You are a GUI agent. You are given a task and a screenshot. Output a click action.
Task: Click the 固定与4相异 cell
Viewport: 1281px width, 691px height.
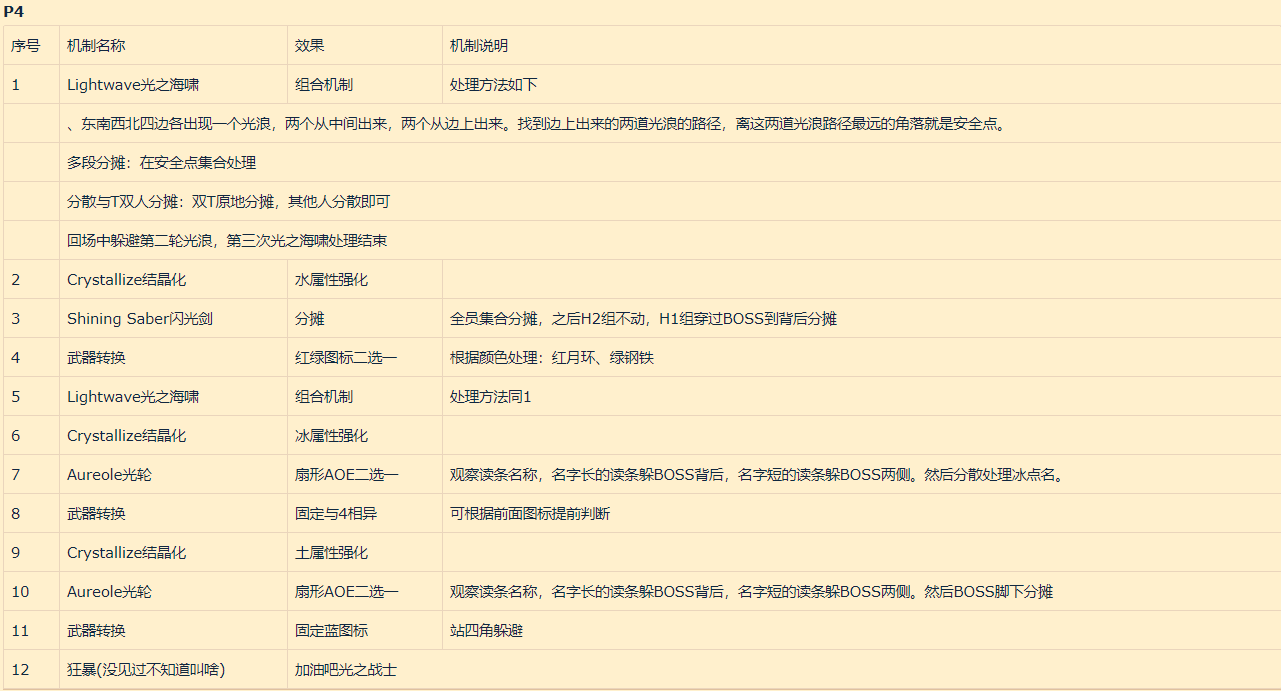[x=335, y=514]
